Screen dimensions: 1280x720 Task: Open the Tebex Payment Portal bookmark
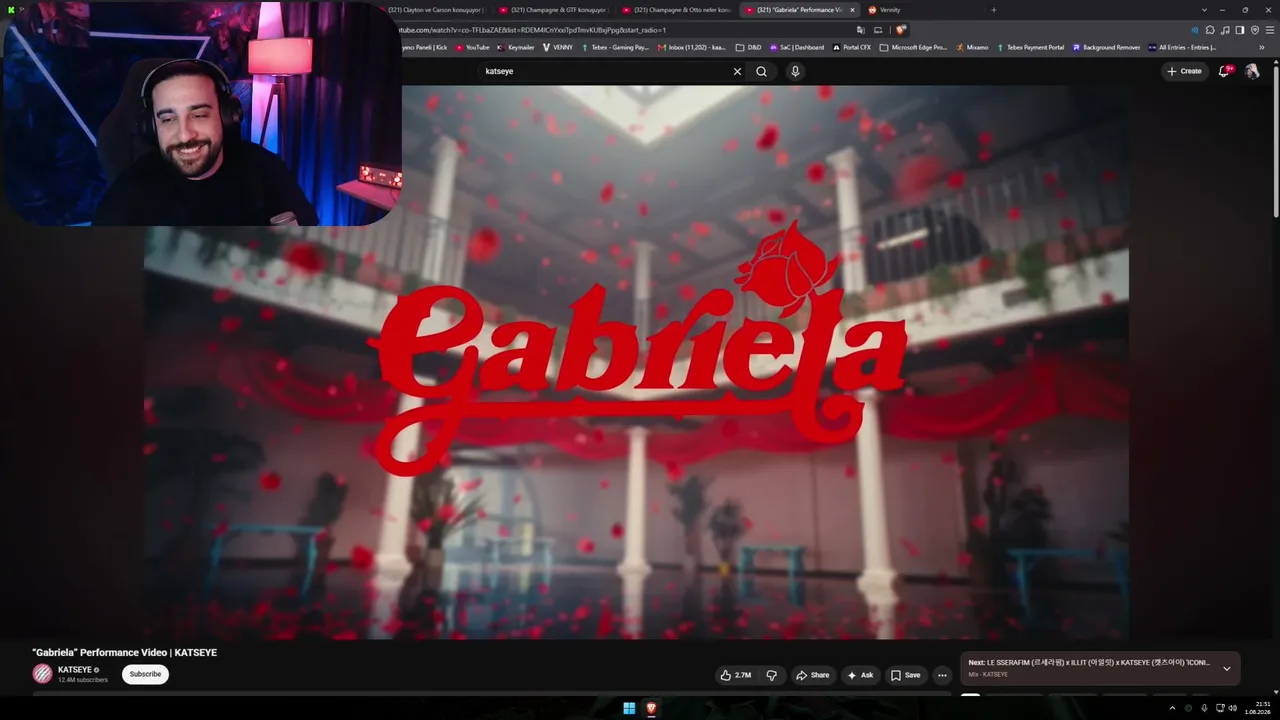pyautogui.click(x=1029, y=47)
